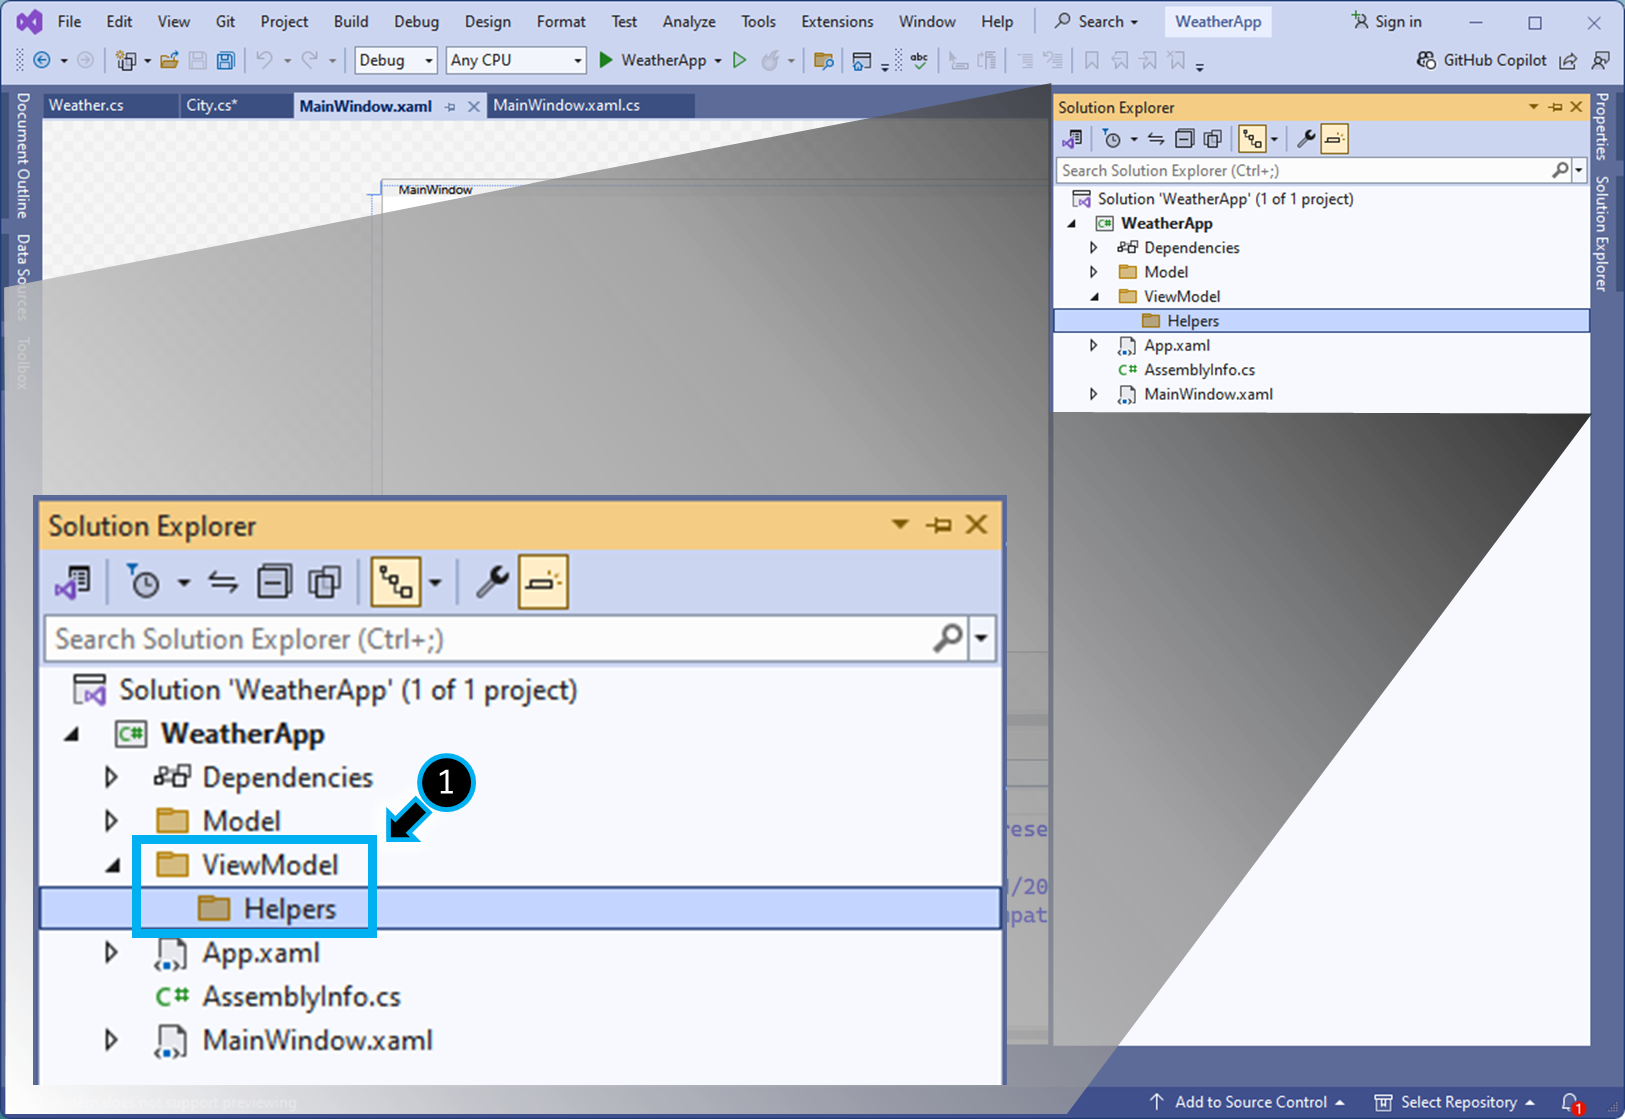Click Pending Changes Filter clock in docked Solution Explorer
1625x1119 pixels.
click(1112, 139)
